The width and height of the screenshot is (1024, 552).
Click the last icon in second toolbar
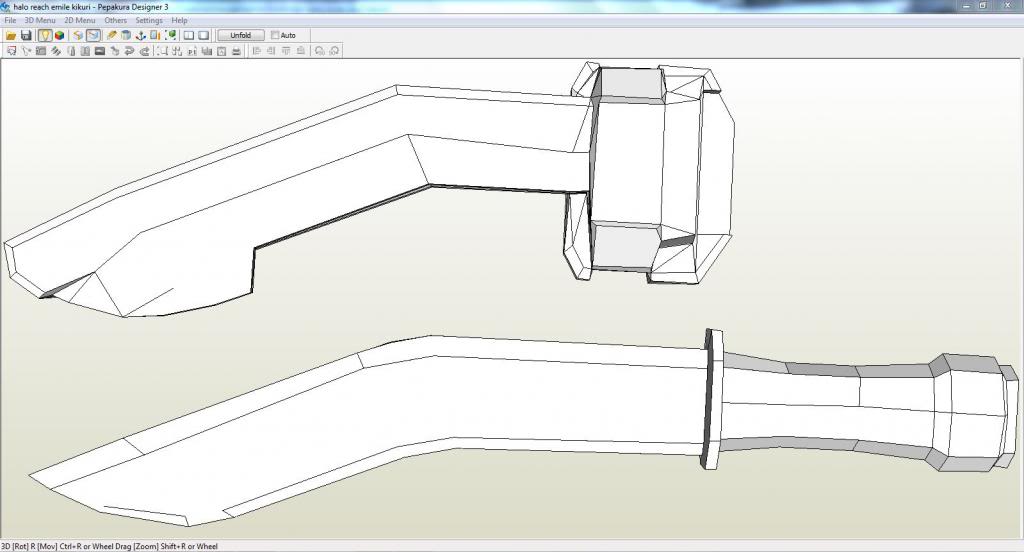click(334, 51)
